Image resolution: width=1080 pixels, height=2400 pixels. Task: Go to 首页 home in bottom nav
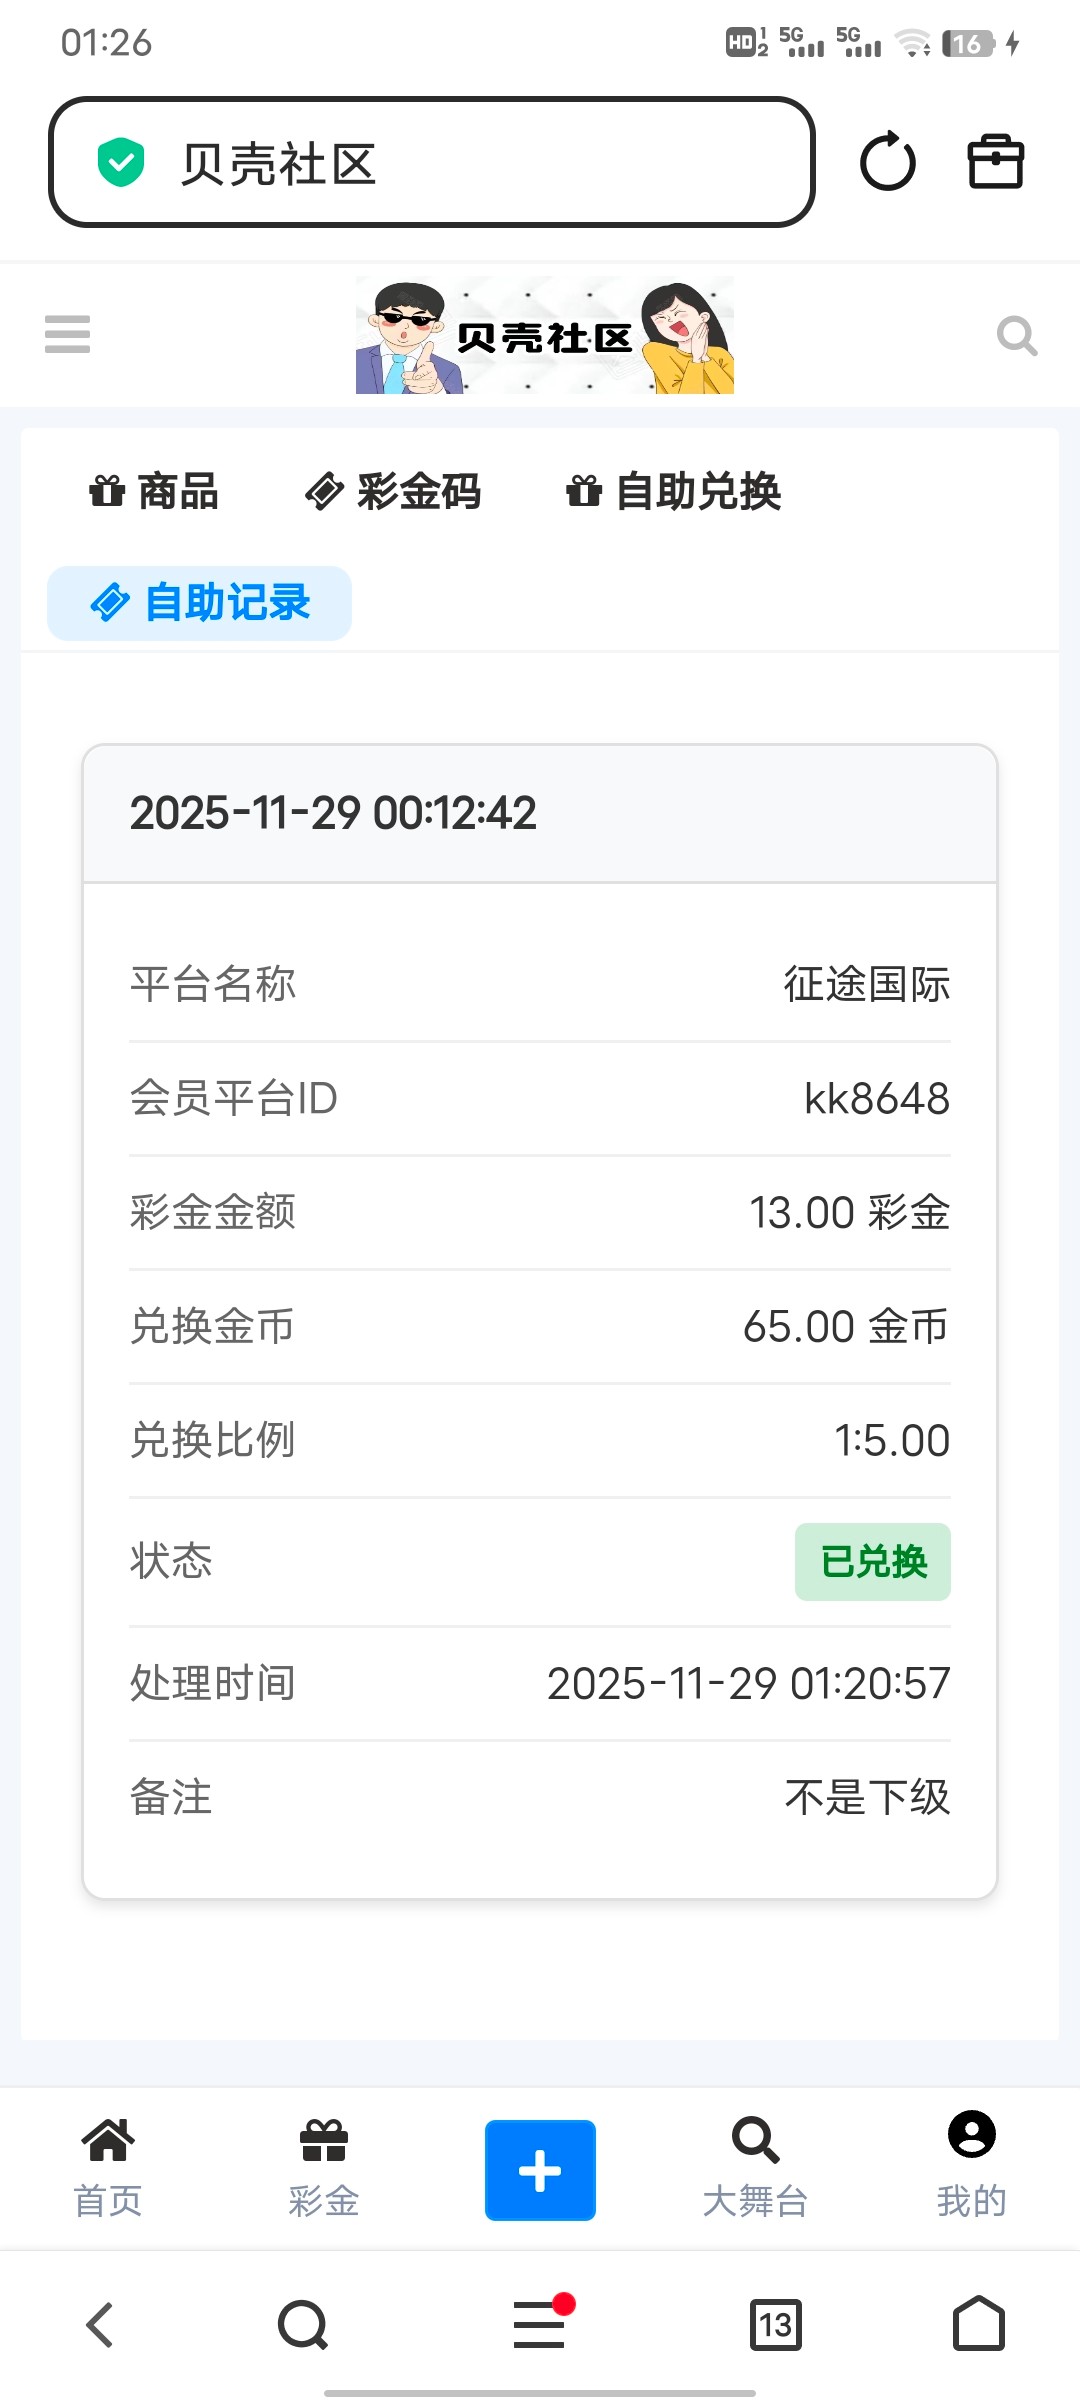coord(108,2168)
